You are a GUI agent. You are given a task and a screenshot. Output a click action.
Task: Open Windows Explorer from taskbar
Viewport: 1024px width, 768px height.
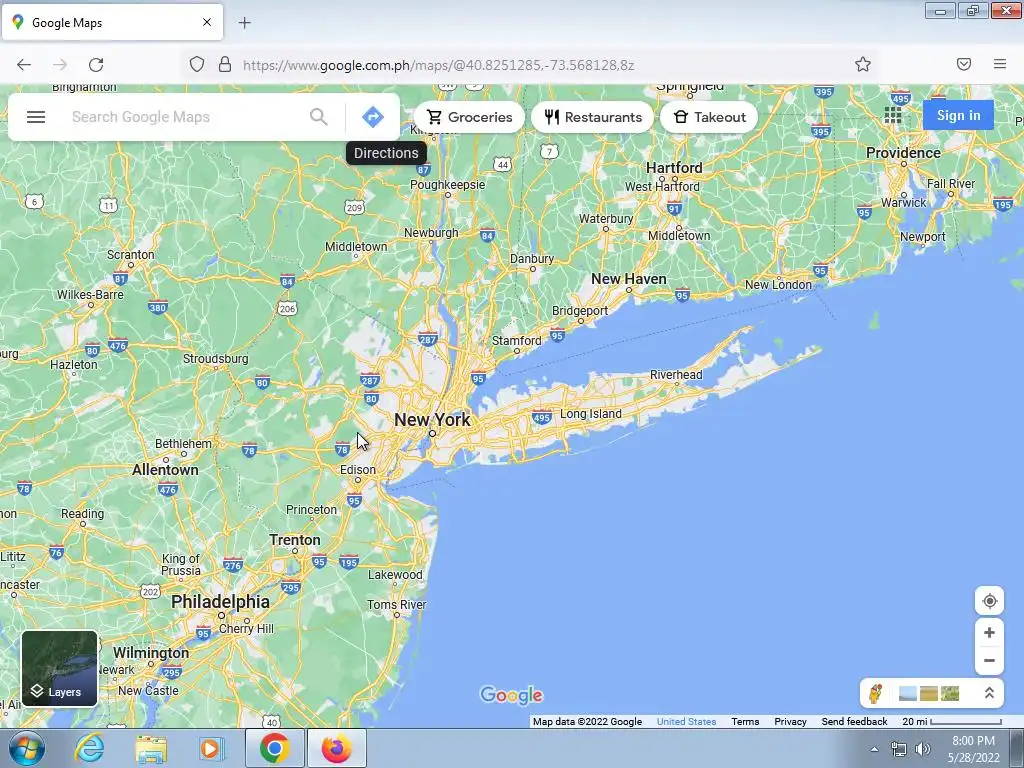point(151,748)
